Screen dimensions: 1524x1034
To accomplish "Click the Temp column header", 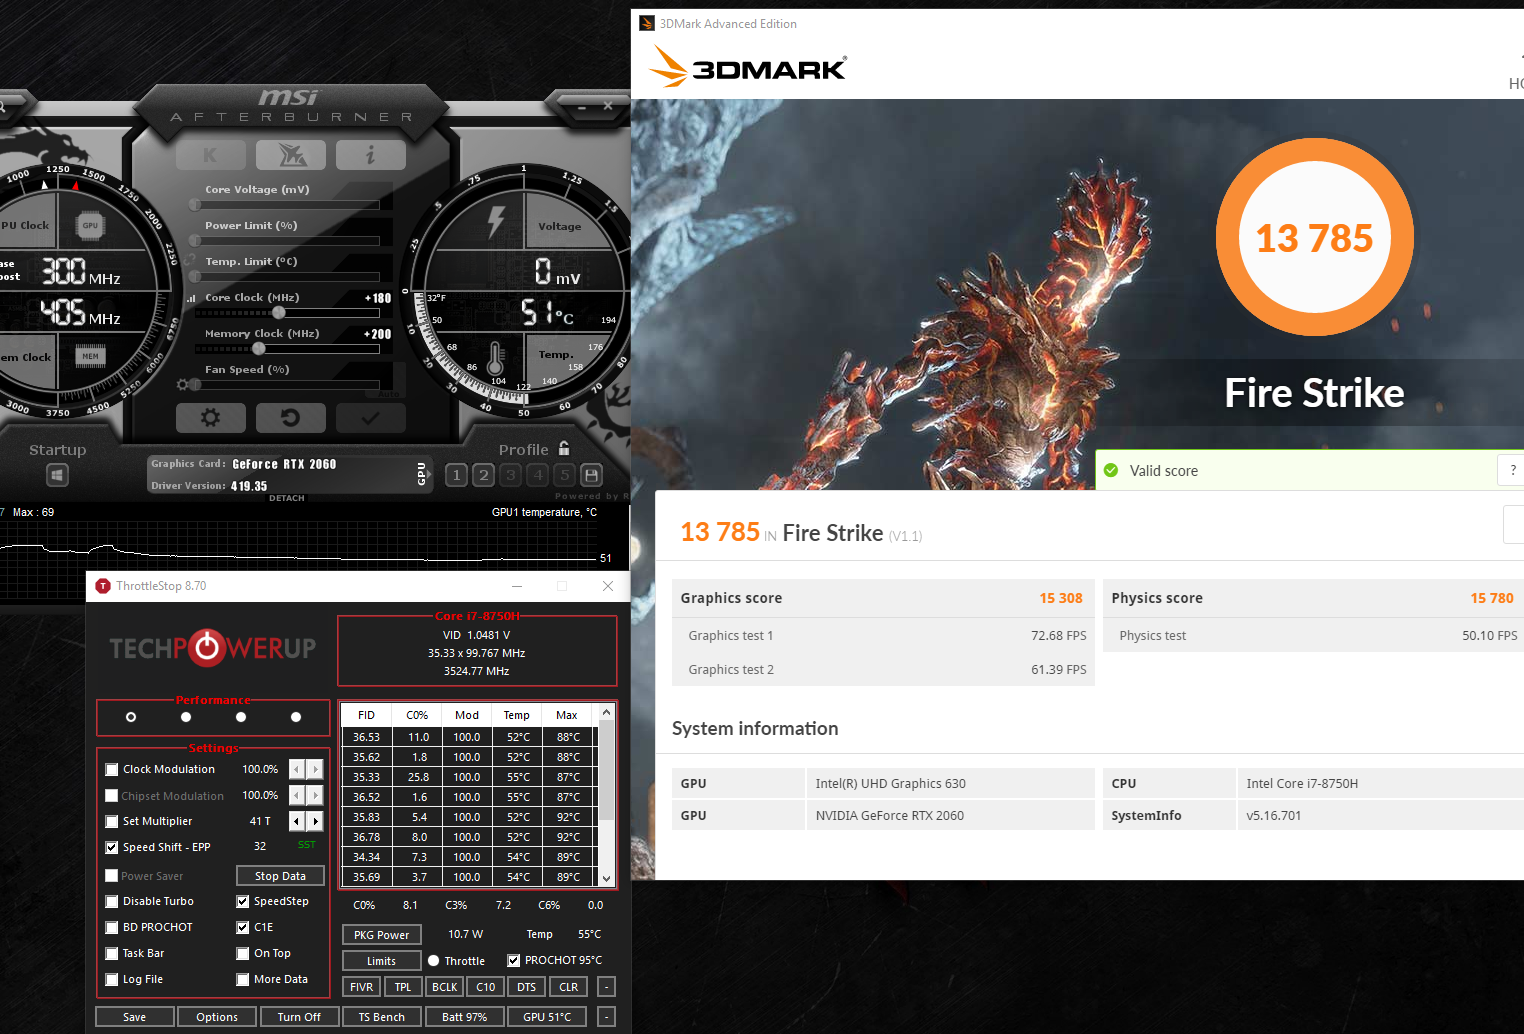I will coord(517,715).
